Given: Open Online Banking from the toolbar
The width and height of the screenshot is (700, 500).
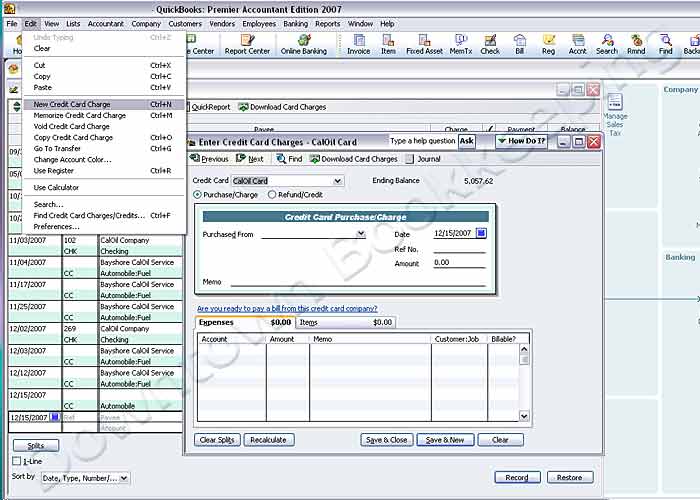Looking at the screenshot, I should point(304,44).
